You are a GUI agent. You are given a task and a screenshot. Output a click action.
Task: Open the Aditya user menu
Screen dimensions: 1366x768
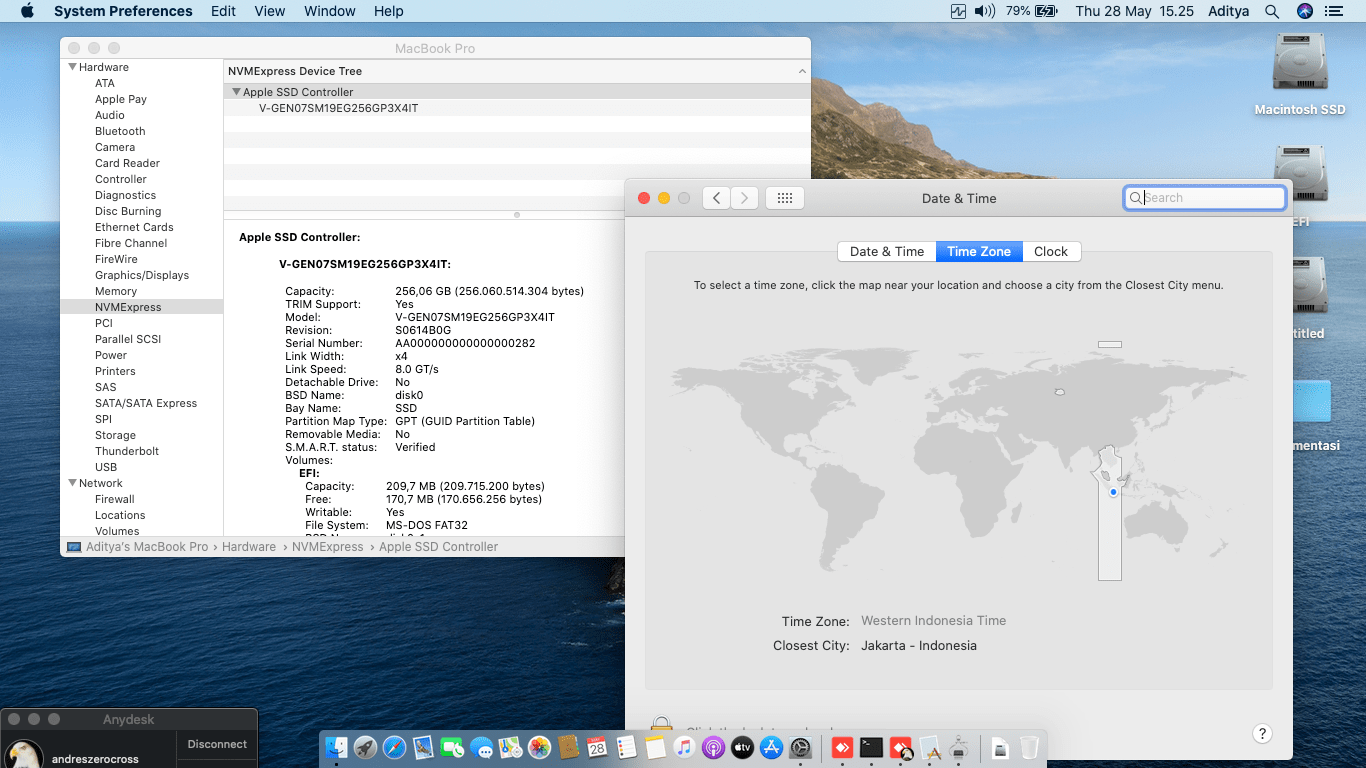tap(1226, 11)
